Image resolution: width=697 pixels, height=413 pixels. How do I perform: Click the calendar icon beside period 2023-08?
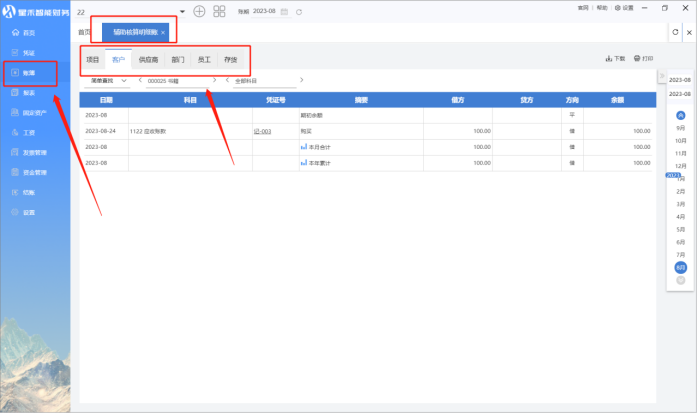pos(285,11)
